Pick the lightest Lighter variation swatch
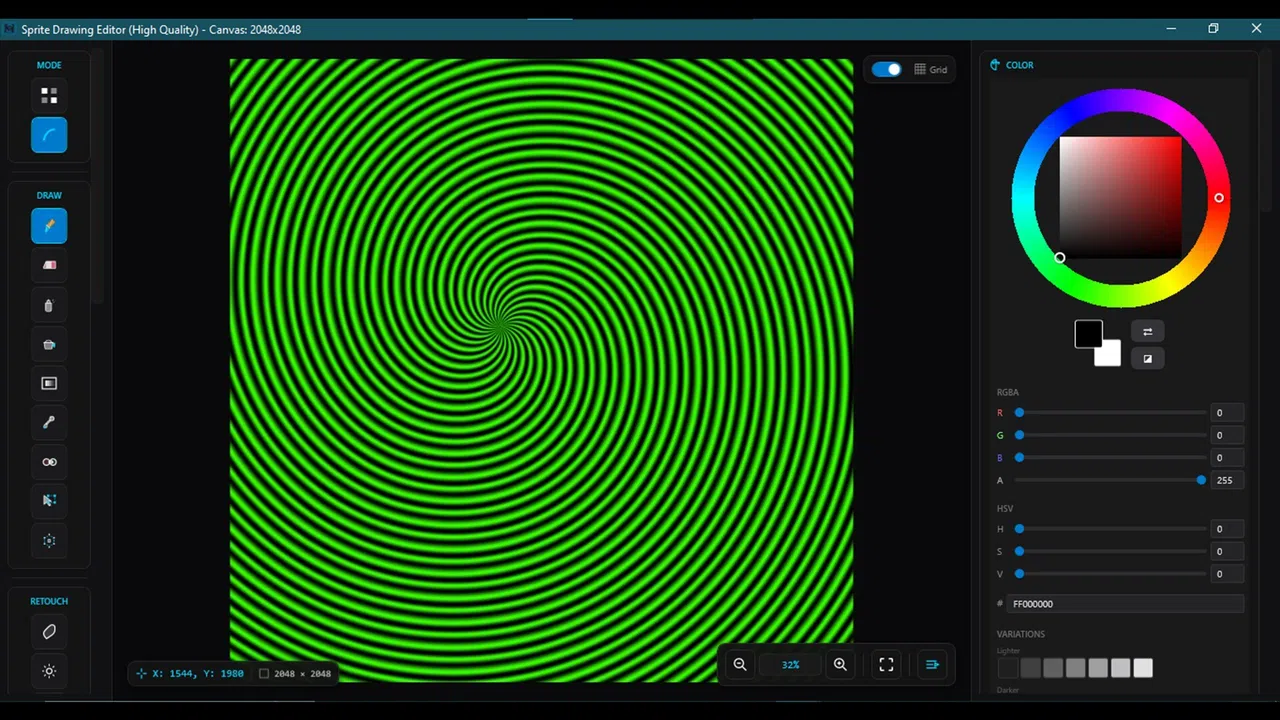This screenshot has width=1280, height=720. click(1143, 668)
